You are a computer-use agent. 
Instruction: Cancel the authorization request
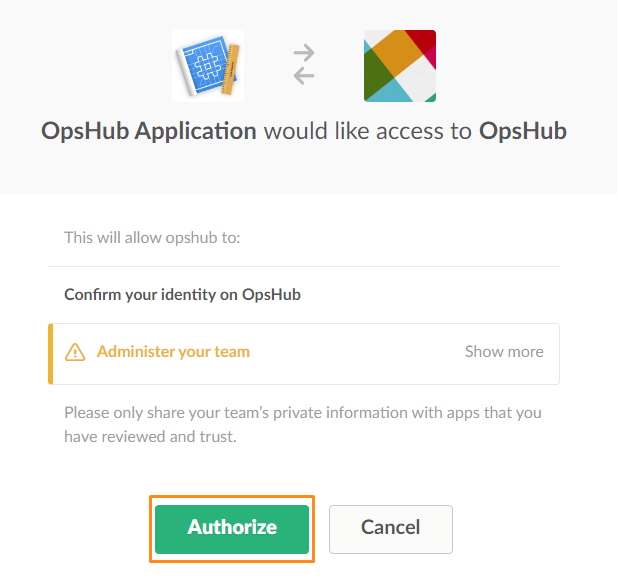tap(390, 527)
